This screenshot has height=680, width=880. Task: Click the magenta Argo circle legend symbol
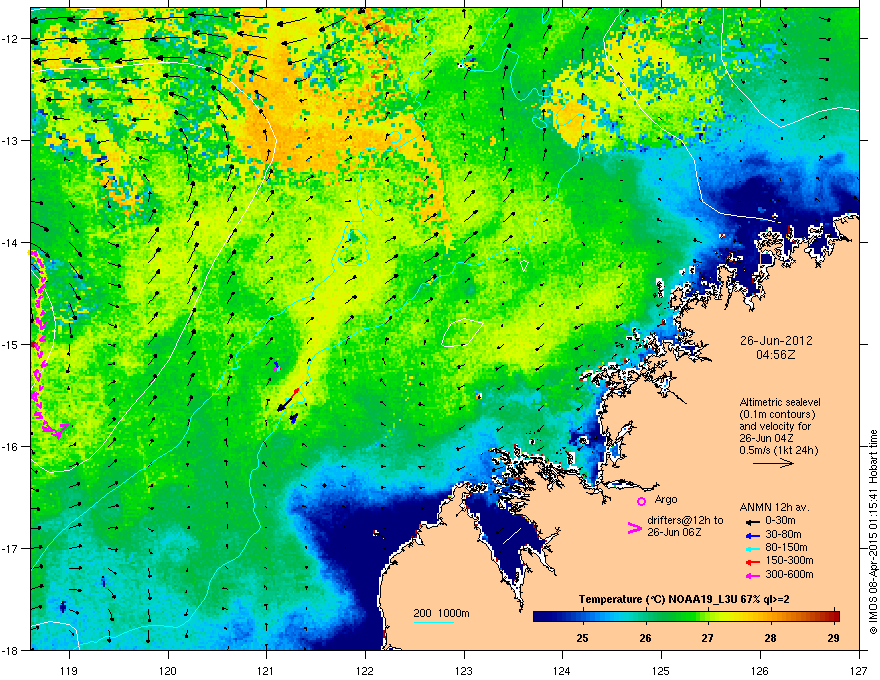tap(641, 501)
